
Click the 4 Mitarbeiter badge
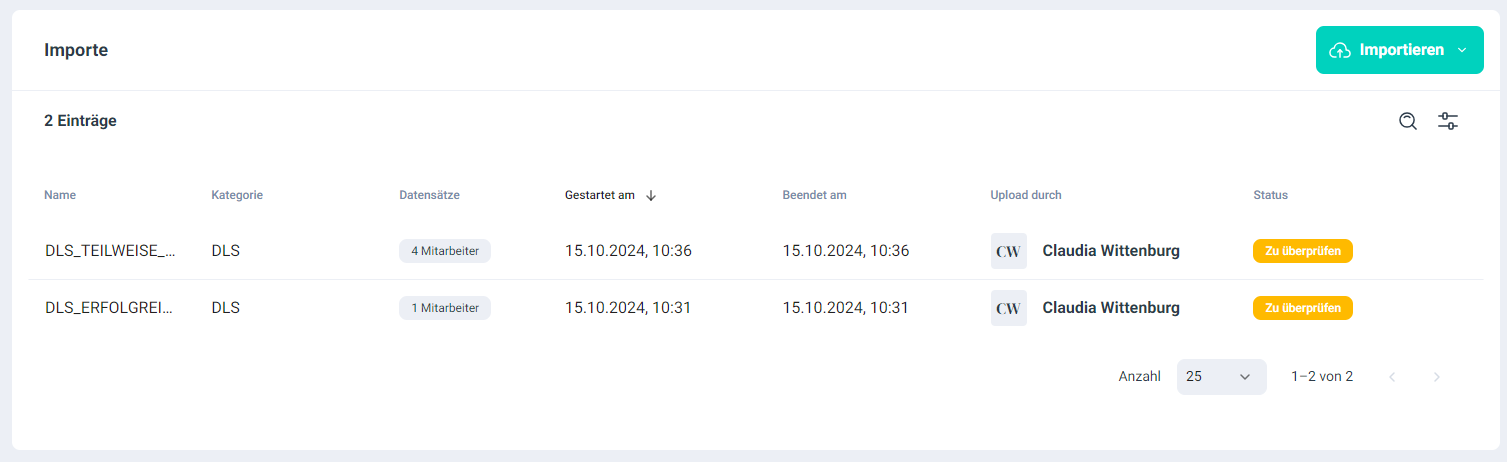click(445, 251)
